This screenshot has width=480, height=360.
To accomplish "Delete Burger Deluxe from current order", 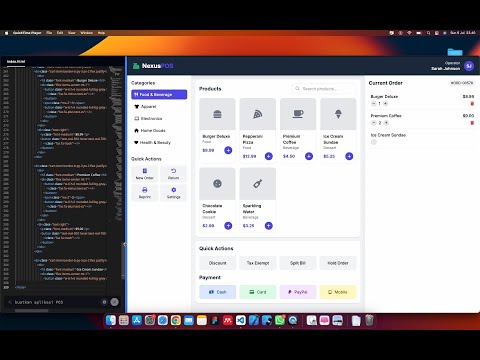I will [x=472, y=104].
